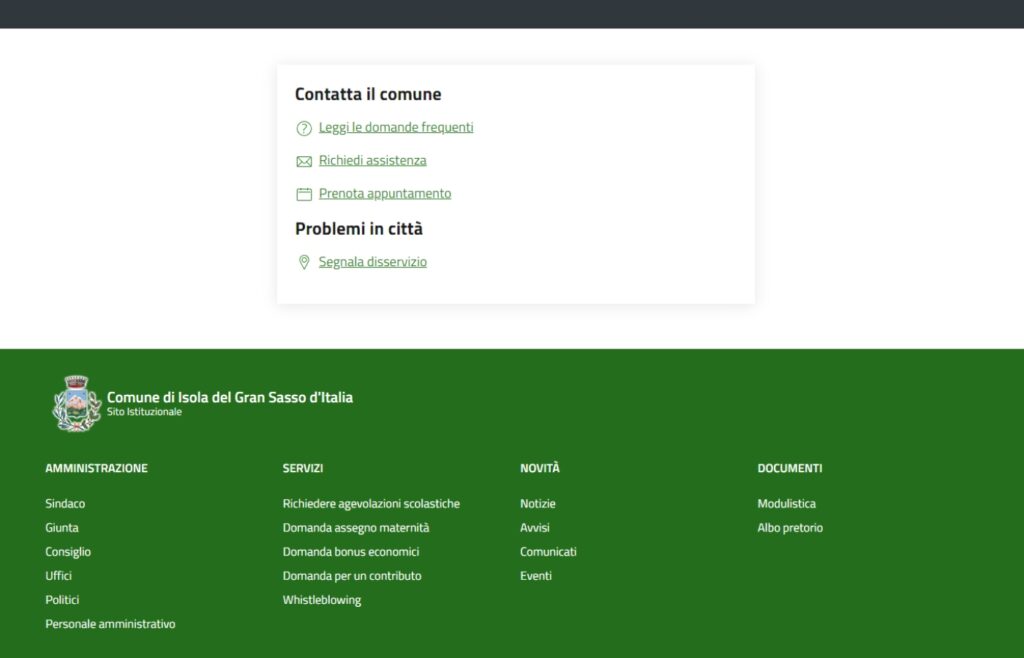Select Domanda assegno maternità link

pos(355,528)
